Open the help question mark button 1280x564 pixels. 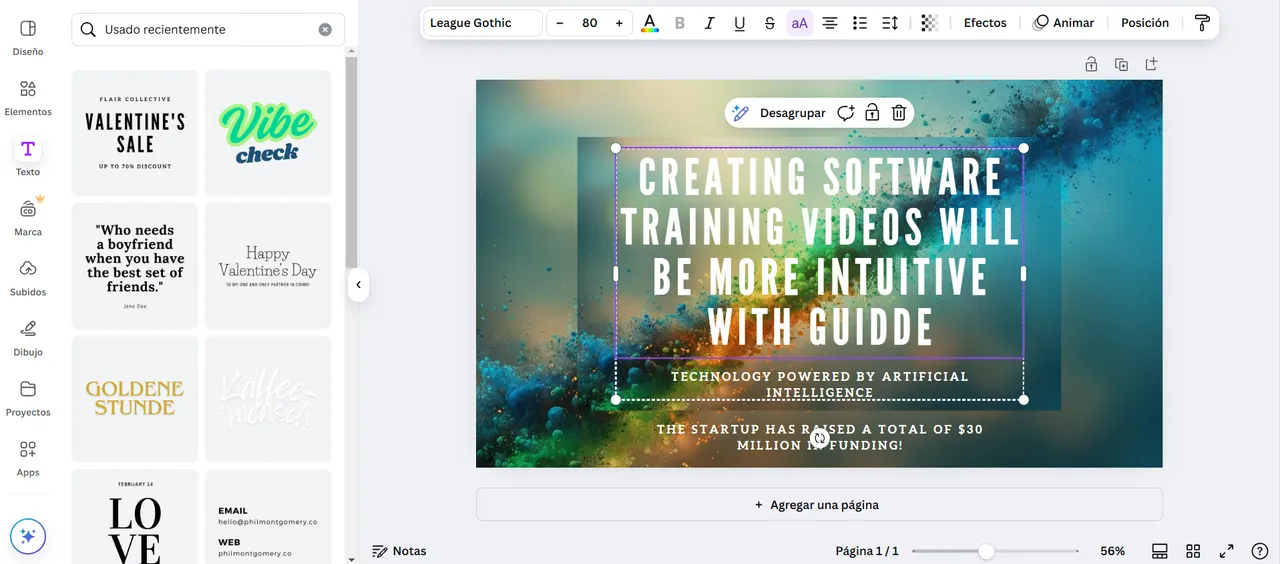point(1260,551)
